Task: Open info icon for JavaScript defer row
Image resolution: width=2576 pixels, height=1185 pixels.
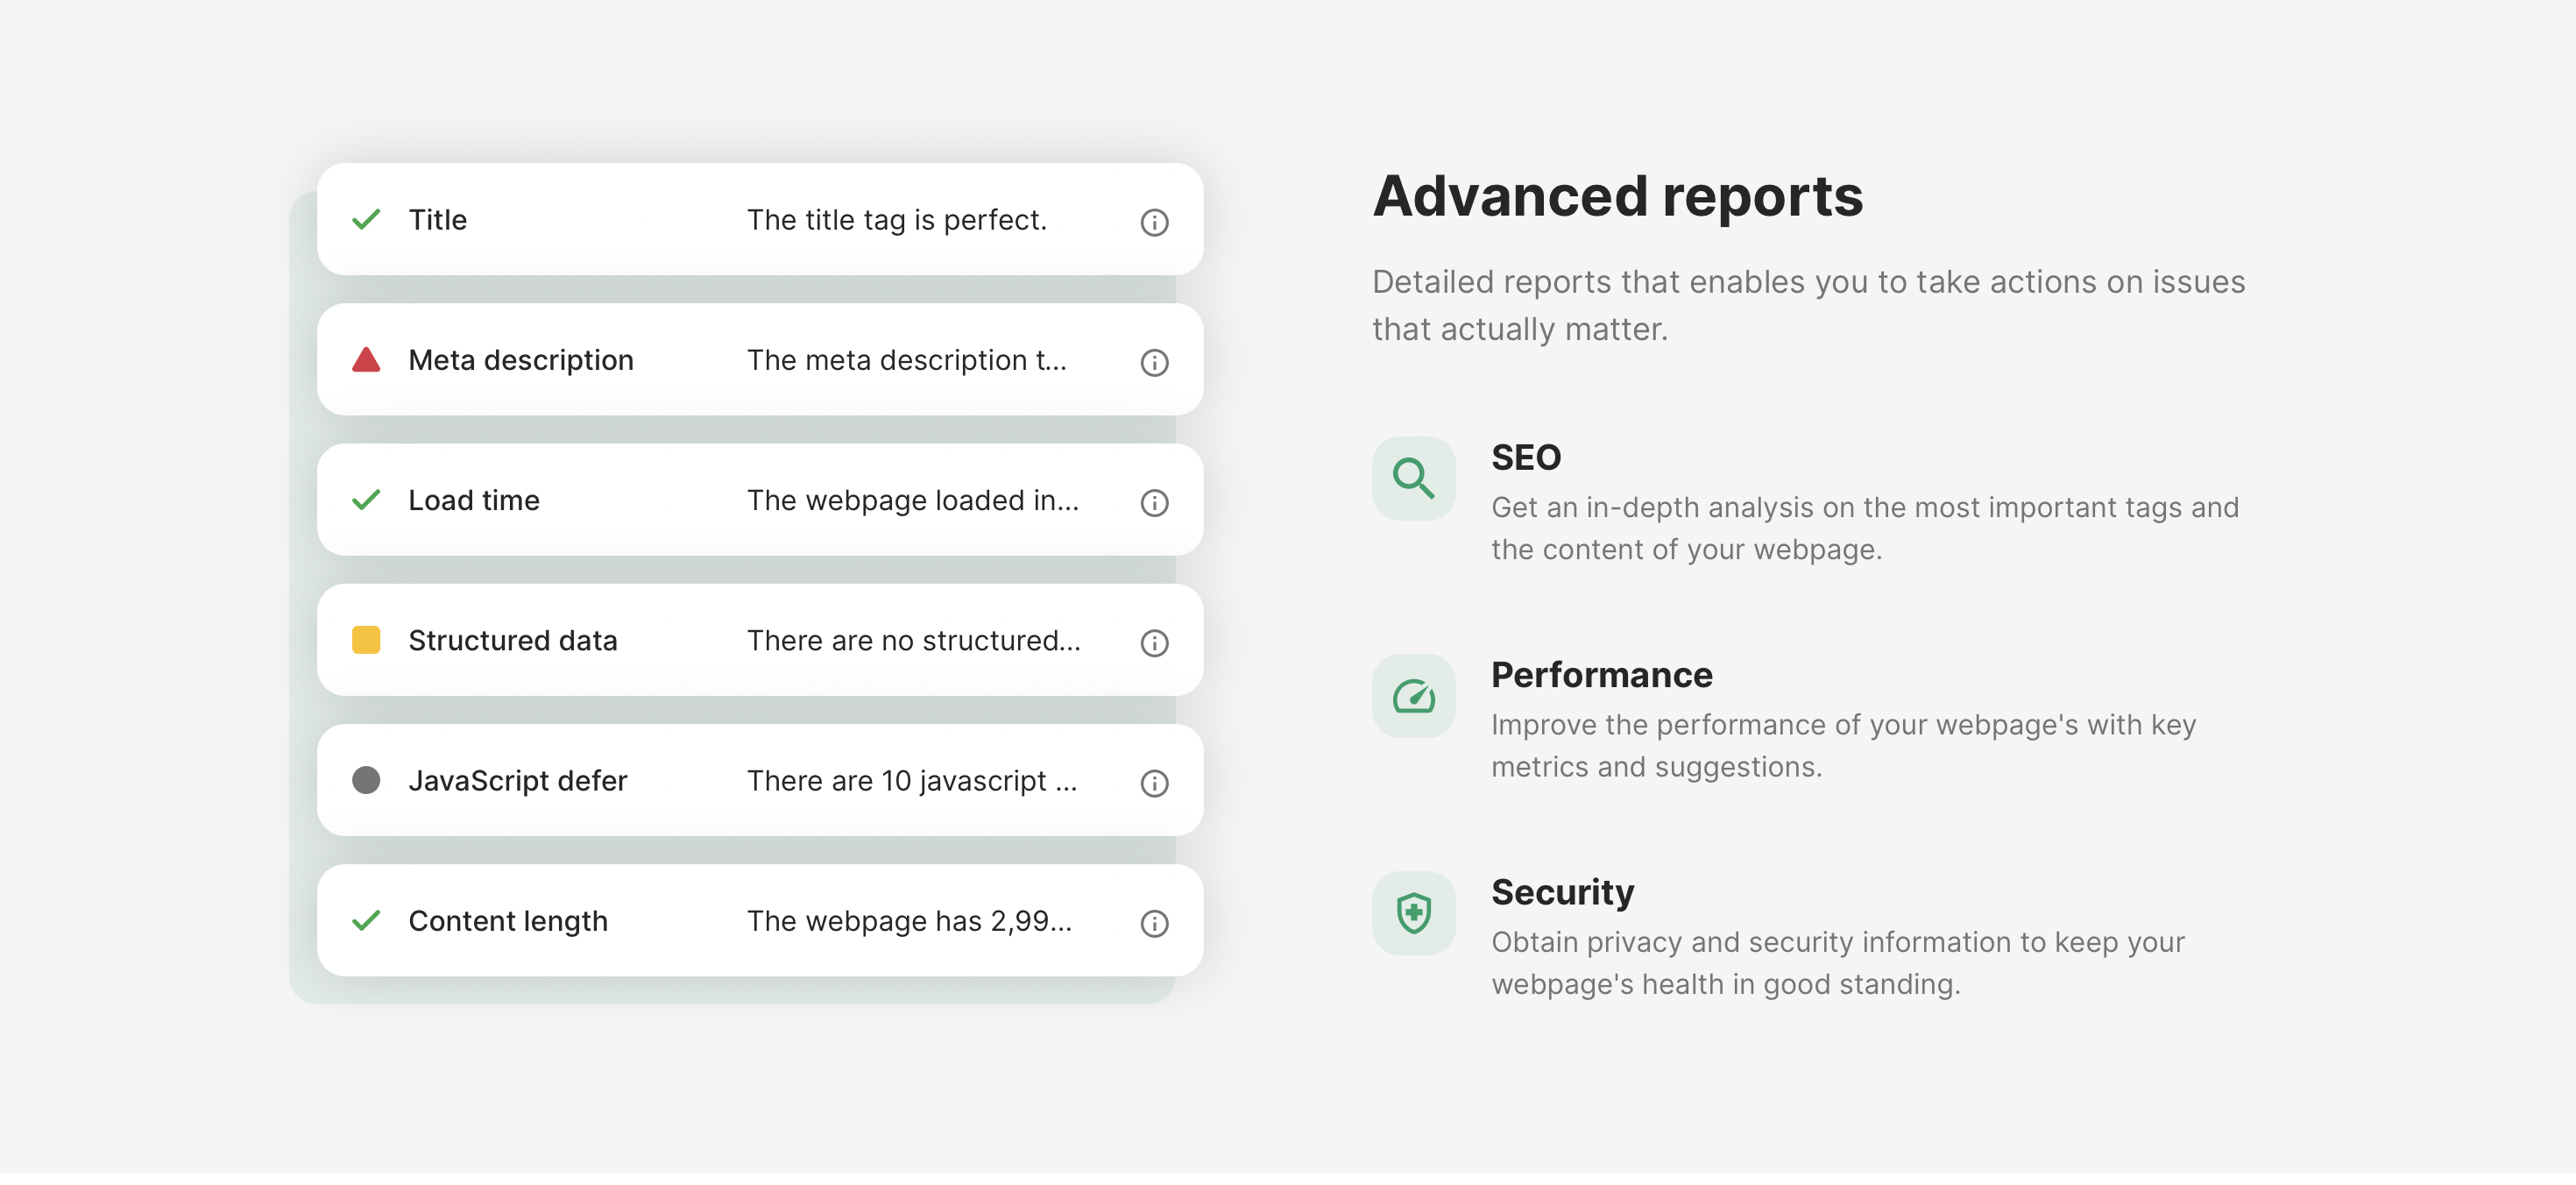Action: [1154, 782]
